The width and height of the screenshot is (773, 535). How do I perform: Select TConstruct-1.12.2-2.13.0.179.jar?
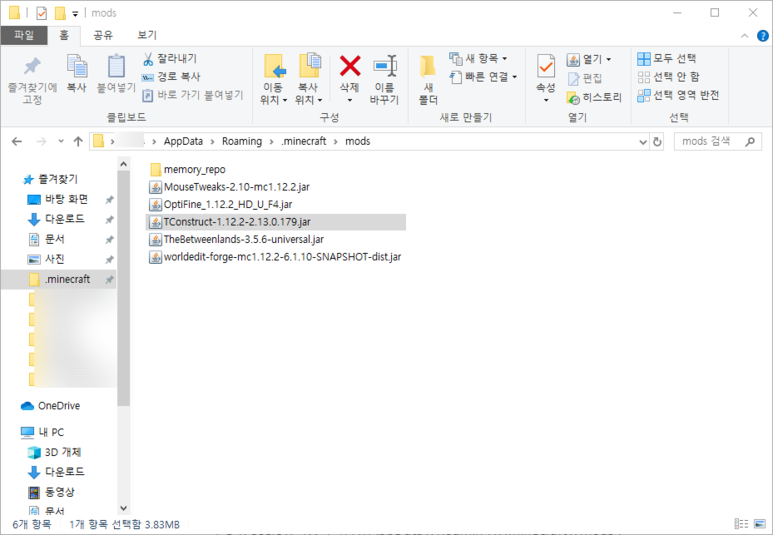[x=276, y=222]
